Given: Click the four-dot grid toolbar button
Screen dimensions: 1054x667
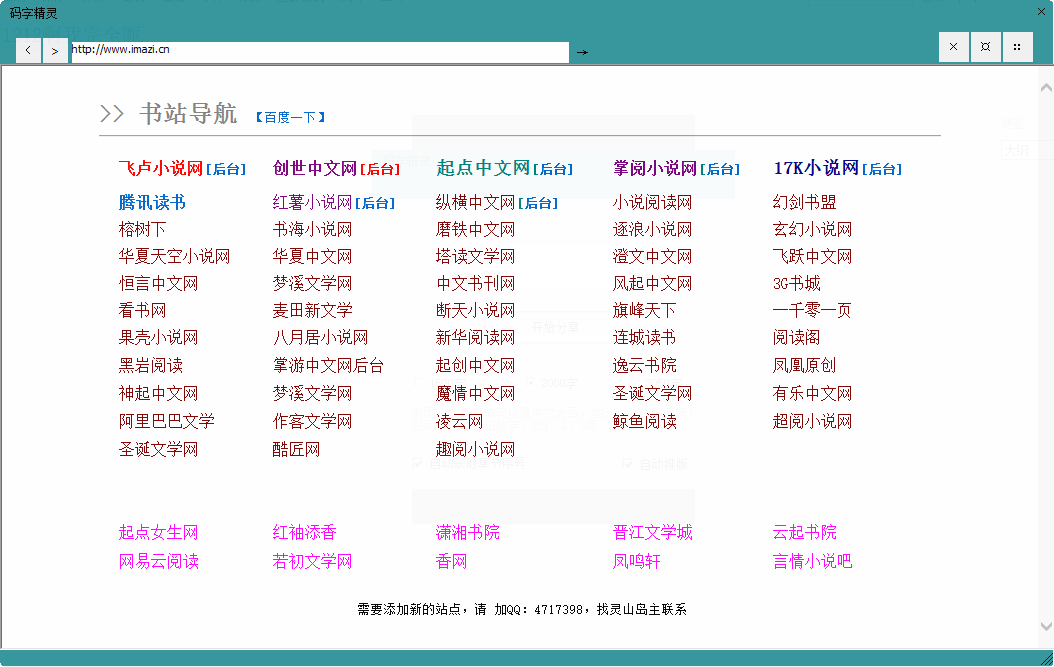Looking at the screenshot, I should click(x=1018, y=47).
